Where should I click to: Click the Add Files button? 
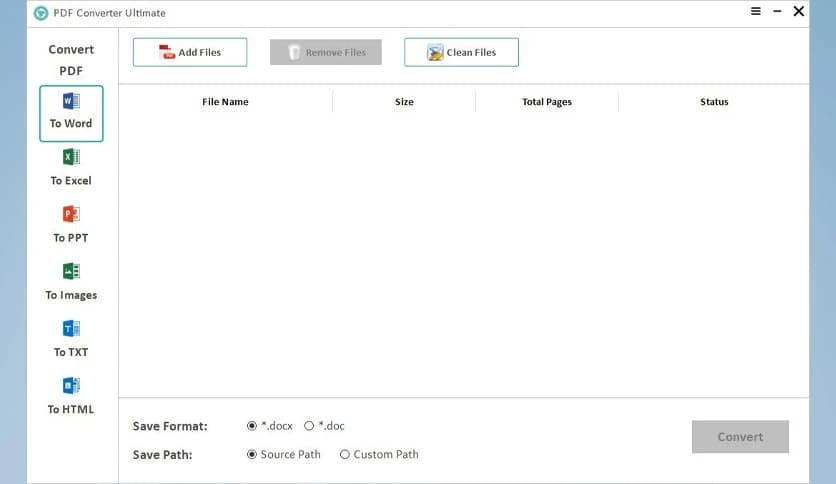[190, 52]
